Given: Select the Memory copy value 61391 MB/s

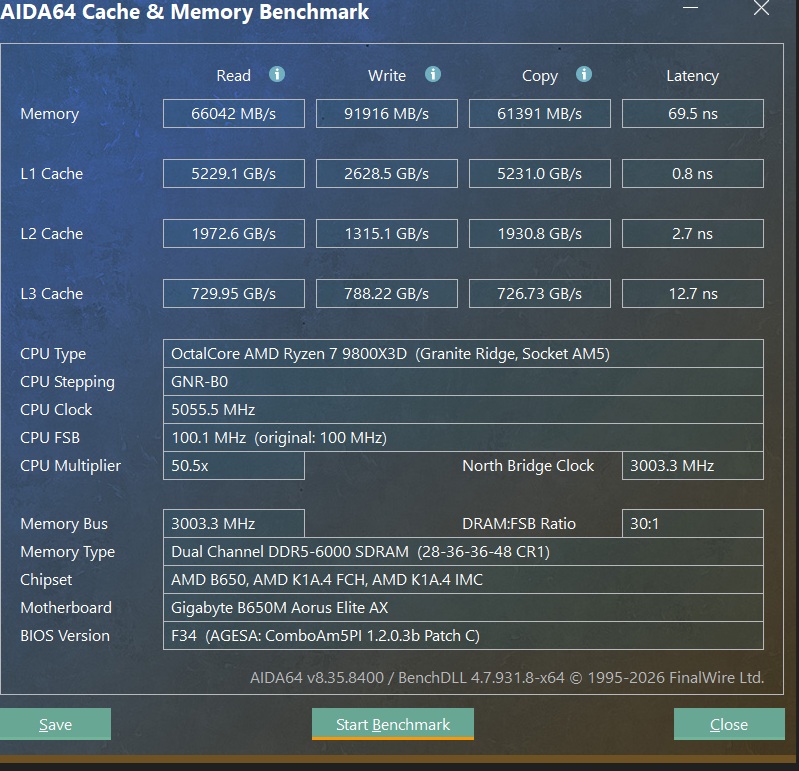Looking at the screenshot, I should coord(540,114).
